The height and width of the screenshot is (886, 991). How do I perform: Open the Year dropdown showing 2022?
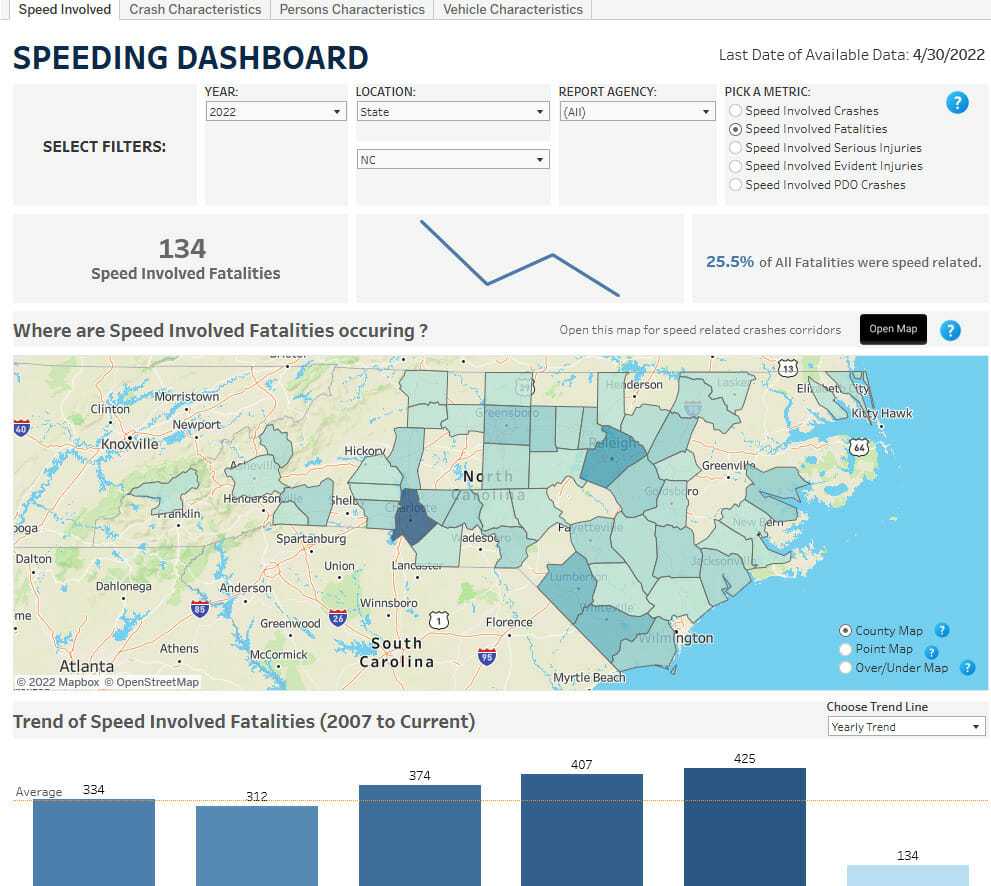275,112
